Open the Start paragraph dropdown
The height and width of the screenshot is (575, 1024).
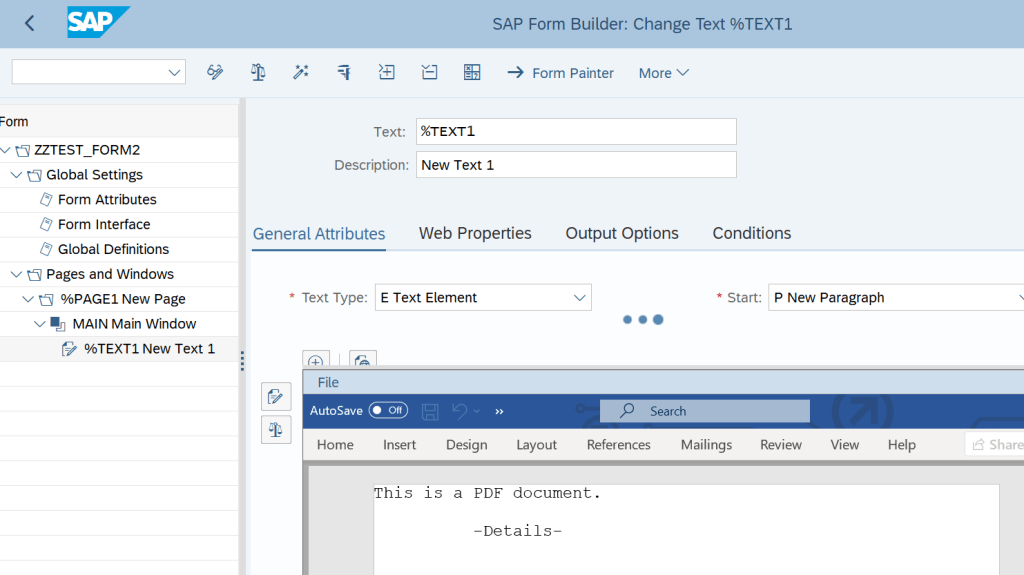tap(1017, 298)
